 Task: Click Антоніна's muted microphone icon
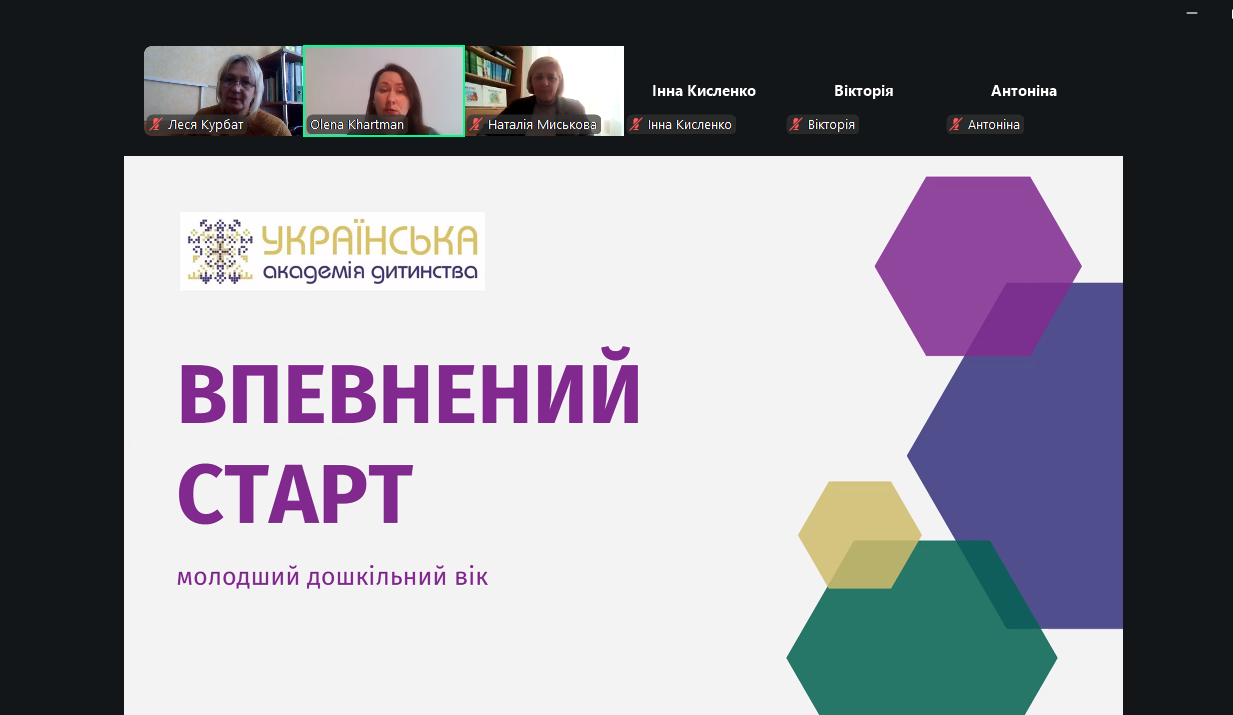tap(957, 125)
